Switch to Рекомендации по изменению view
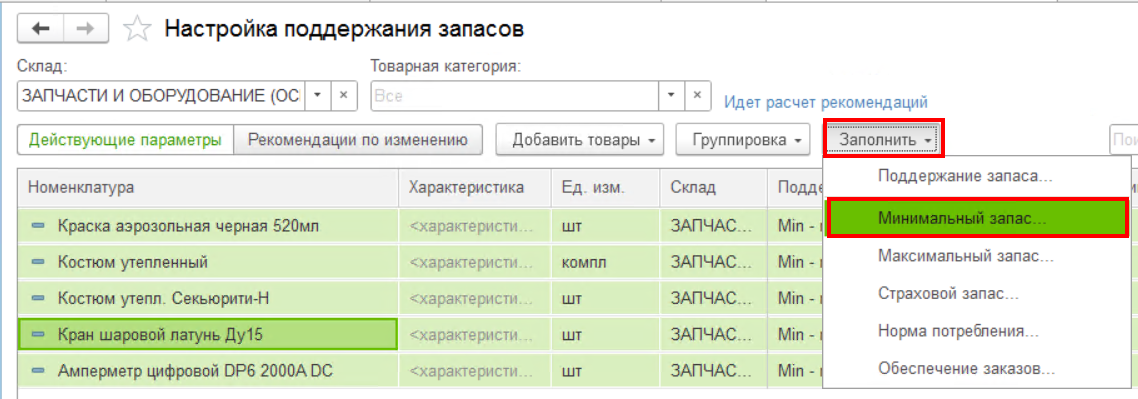The image size is (1138, 399). tap(358, 140)
